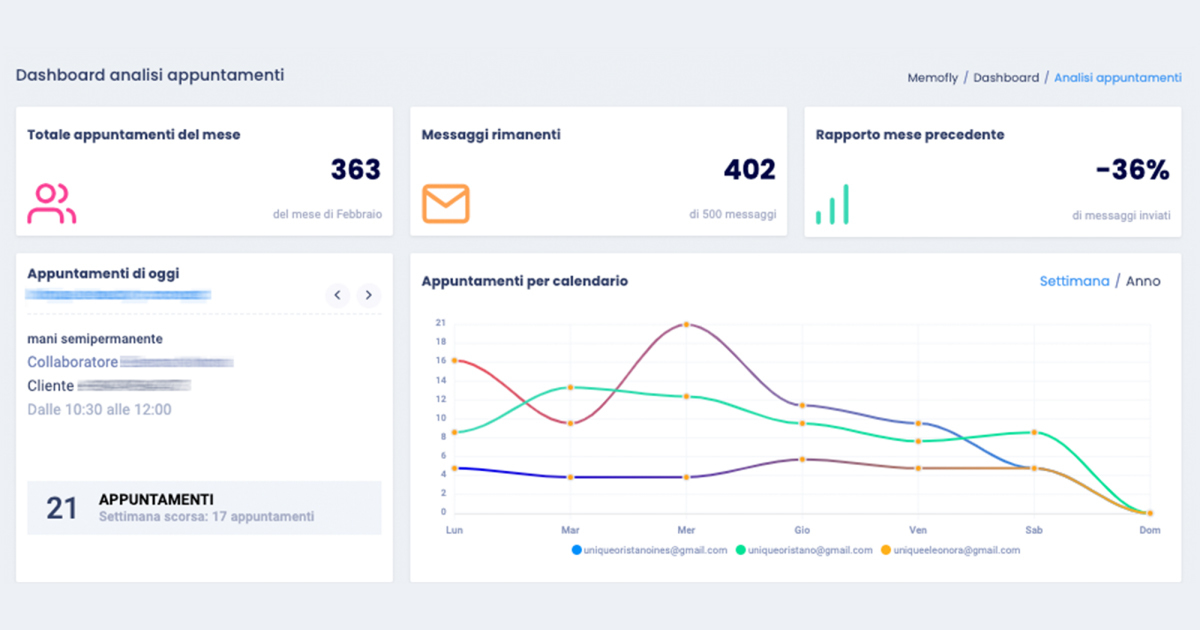Viewport: 1200px width, 630px height.
Task: Switch chart to Settimana view
Action: (1074, 281)
